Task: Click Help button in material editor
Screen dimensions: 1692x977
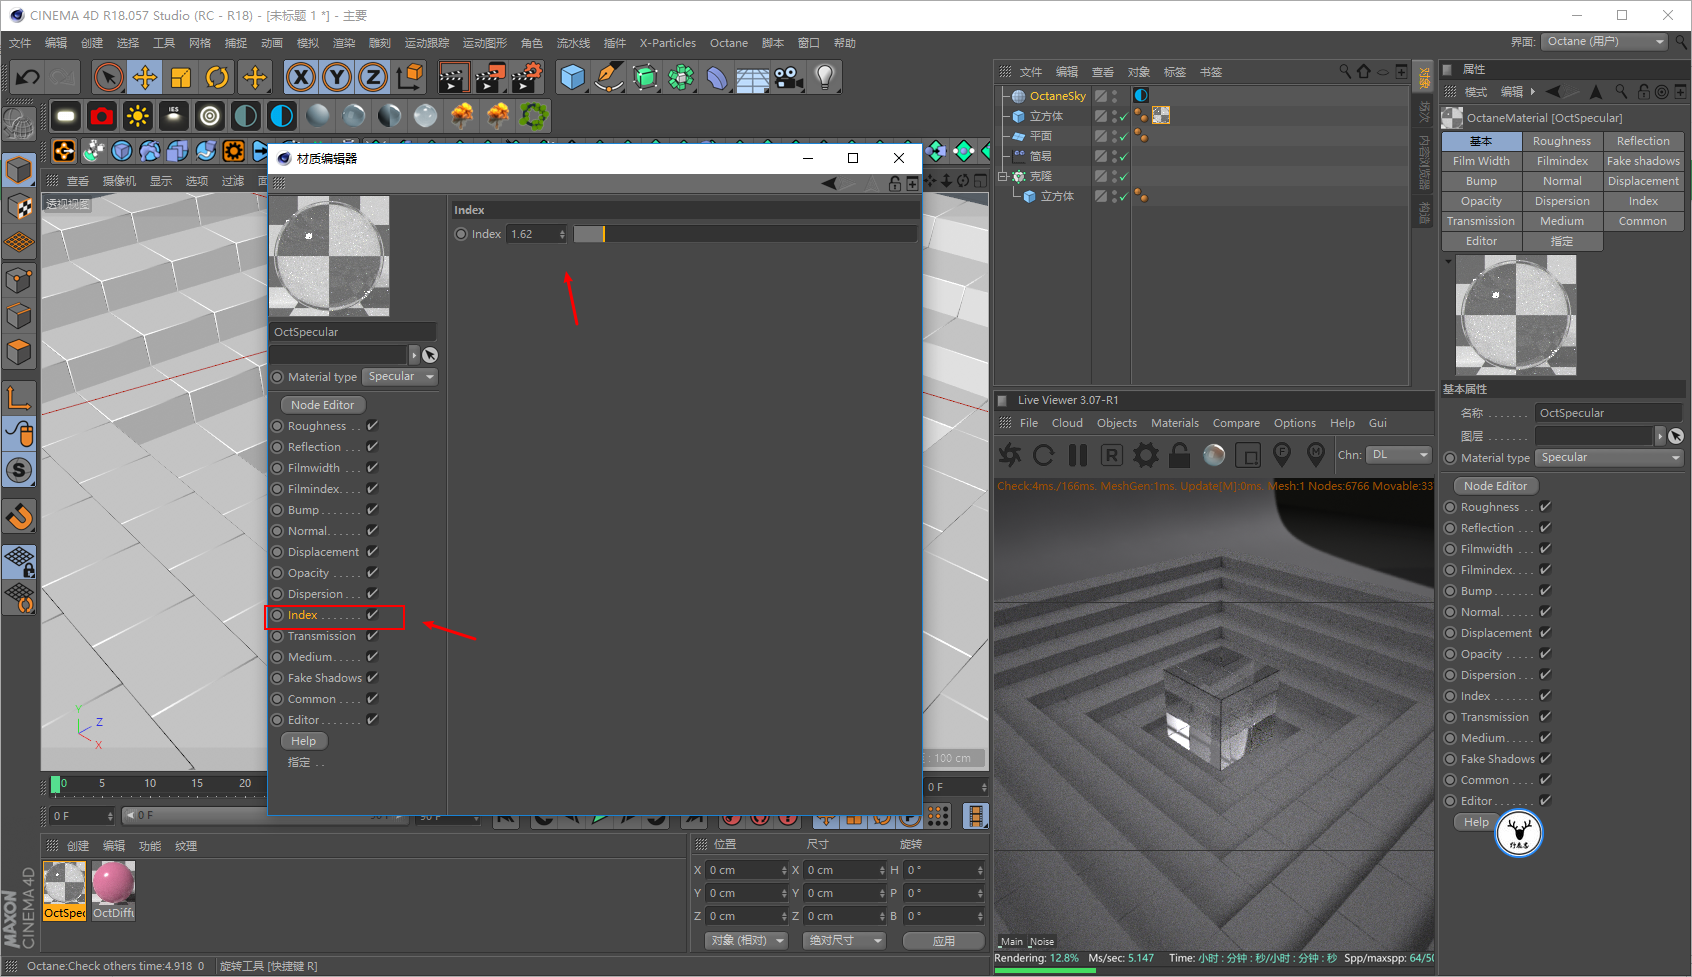Action: [x=304, y=741]
